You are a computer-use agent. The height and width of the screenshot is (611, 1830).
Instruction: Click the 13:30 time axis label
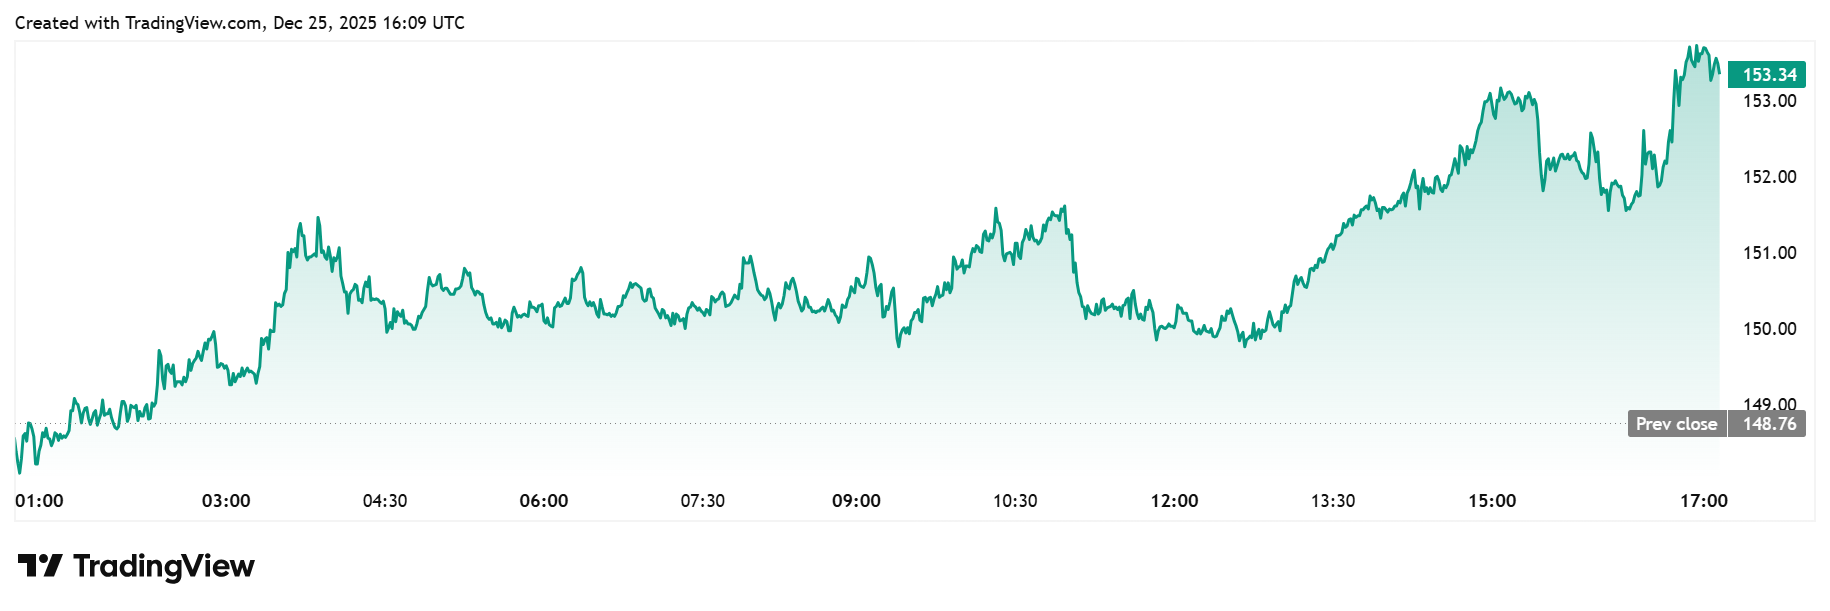click(x=1333, y=501)
